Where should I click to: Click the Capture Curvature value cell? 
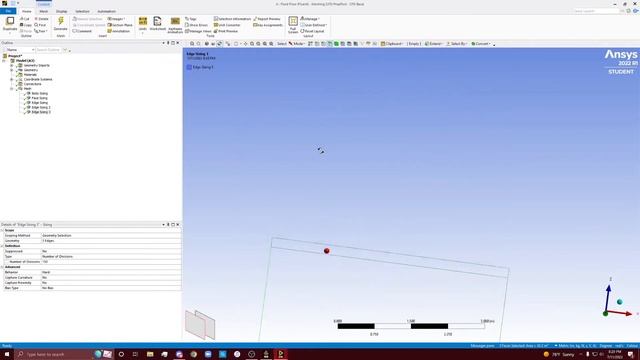click(x=111, y=278)
